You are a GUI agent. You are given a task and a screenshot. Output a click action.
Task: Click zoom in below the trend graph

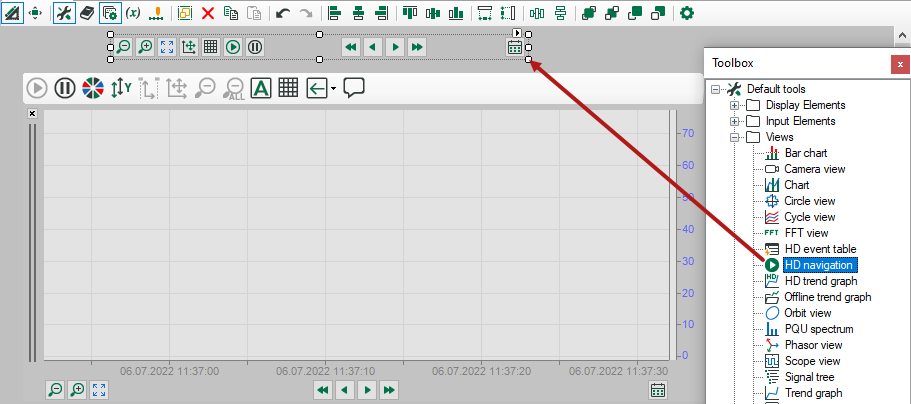click(x=77, y=389)
